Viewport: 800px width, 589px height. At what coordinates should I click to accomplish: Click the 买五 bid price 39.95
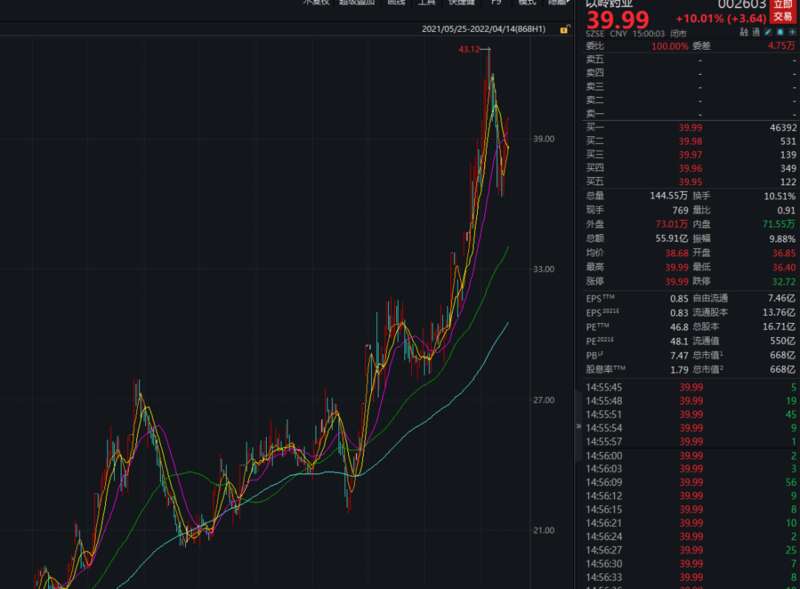tap(690, 182)
